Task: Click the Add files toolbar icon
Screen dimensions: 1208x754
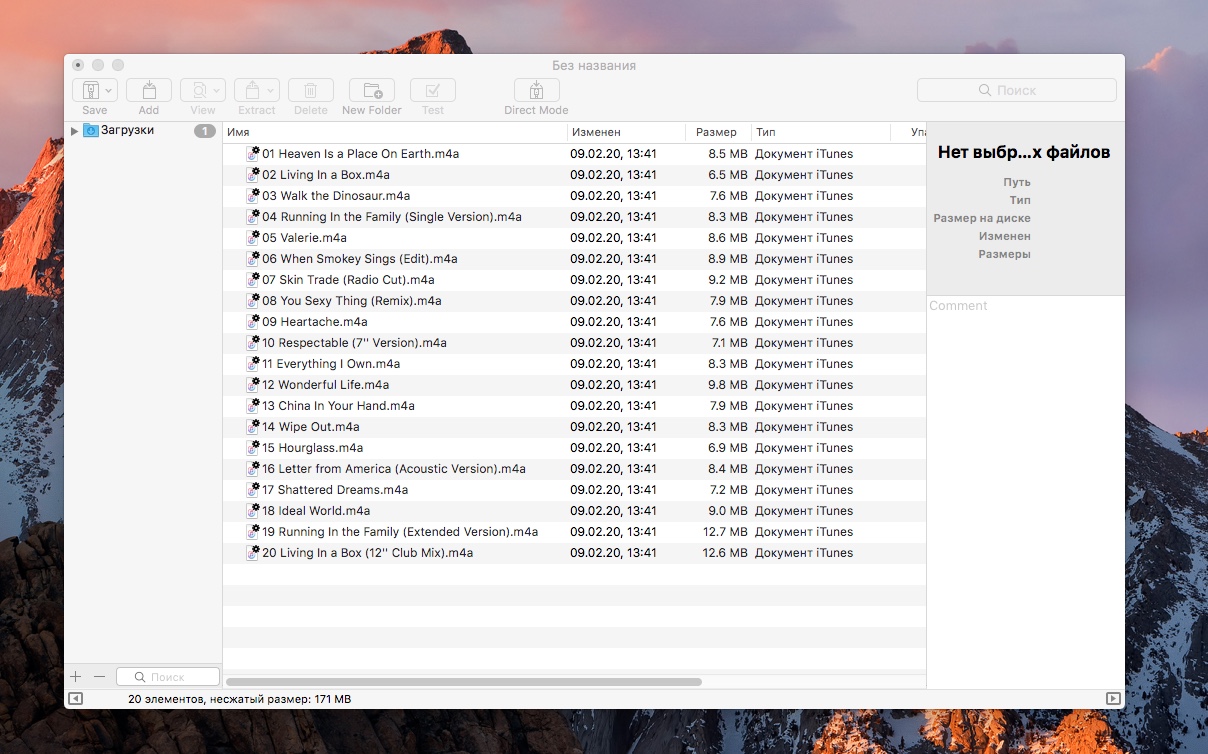Action: tap(149, 90)
